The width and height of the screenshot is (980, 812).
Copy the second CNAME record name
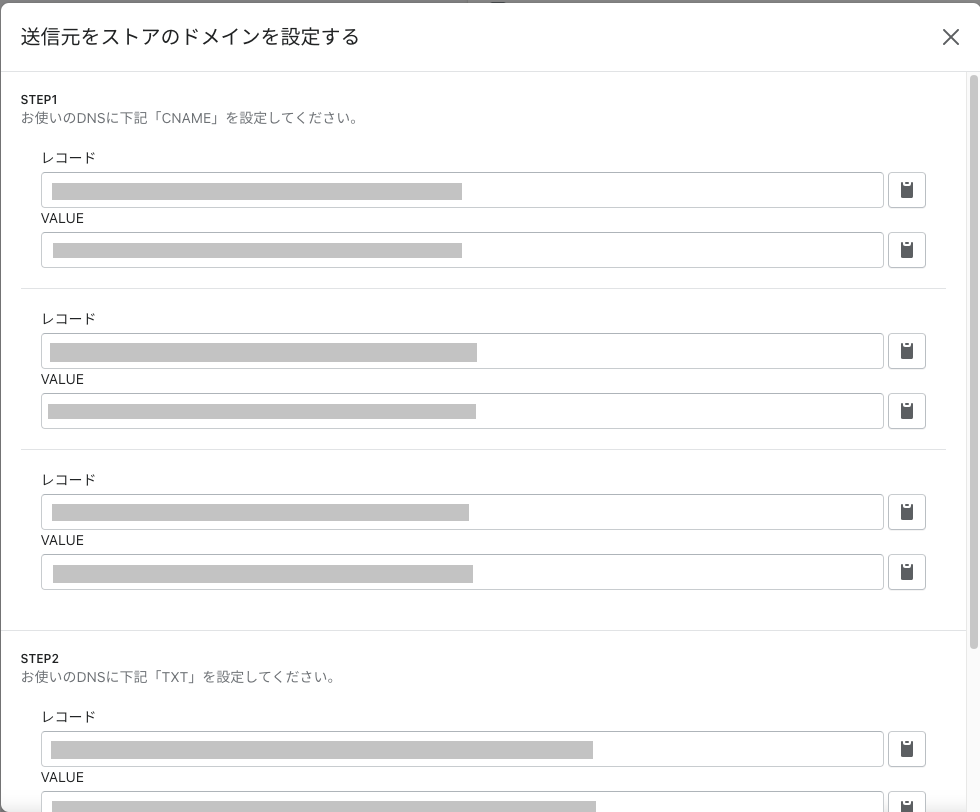pos(906,351)
